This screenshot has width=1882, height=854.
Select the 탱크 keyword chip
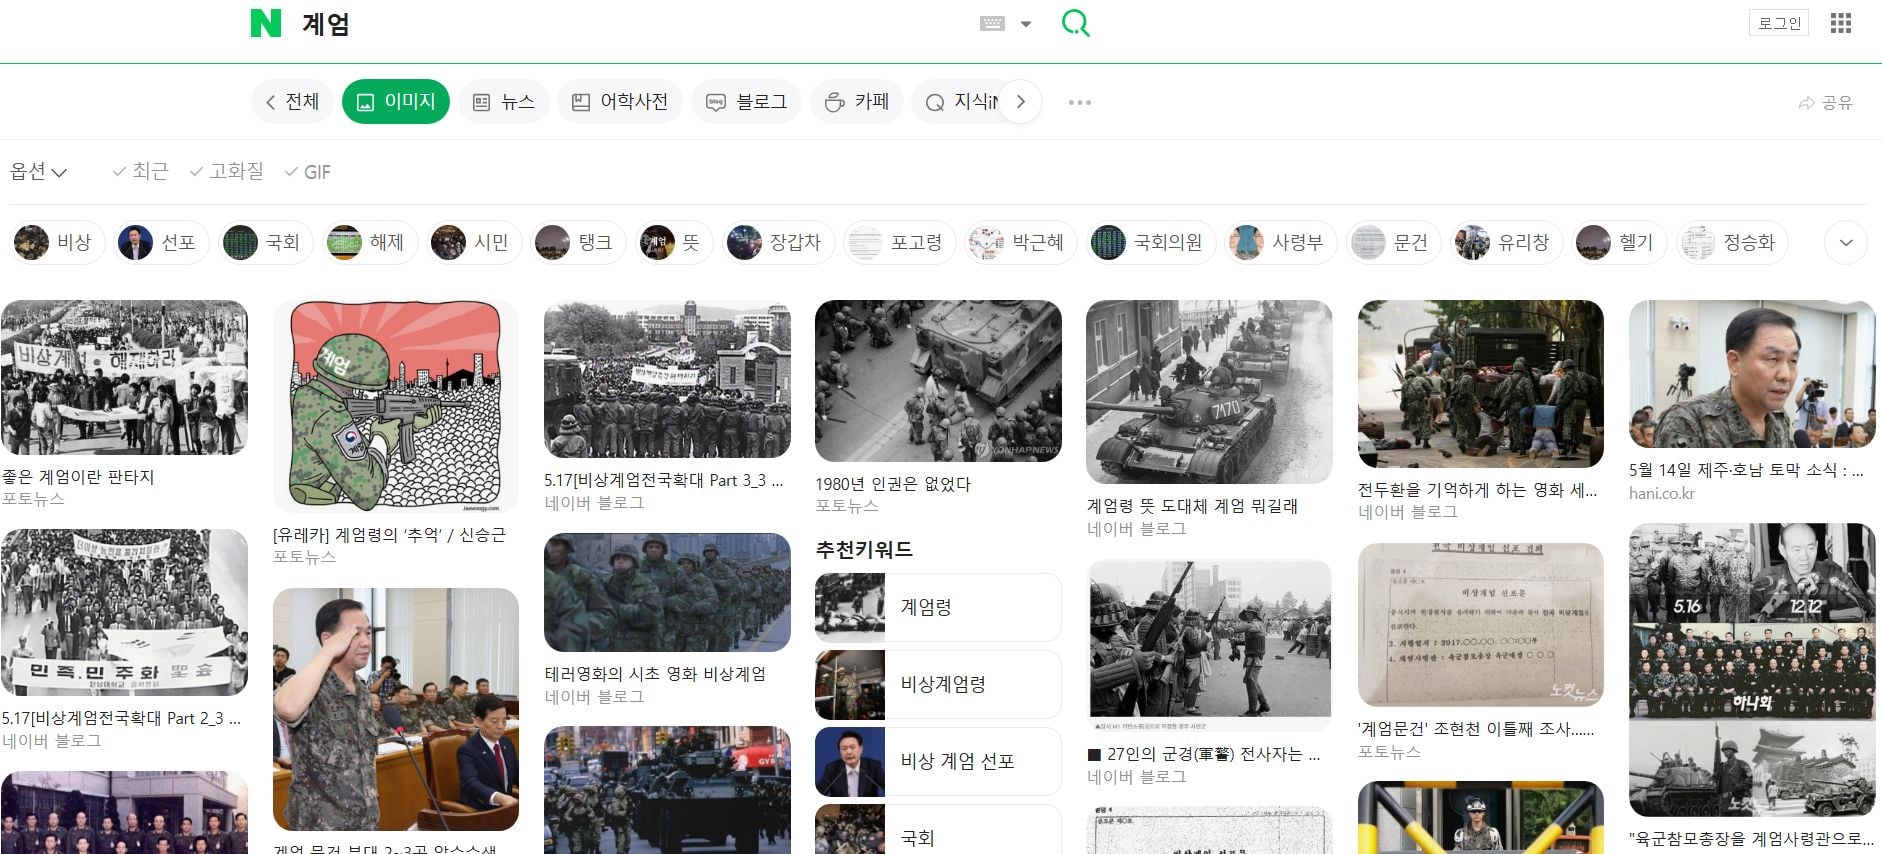[x=577, y=243]
